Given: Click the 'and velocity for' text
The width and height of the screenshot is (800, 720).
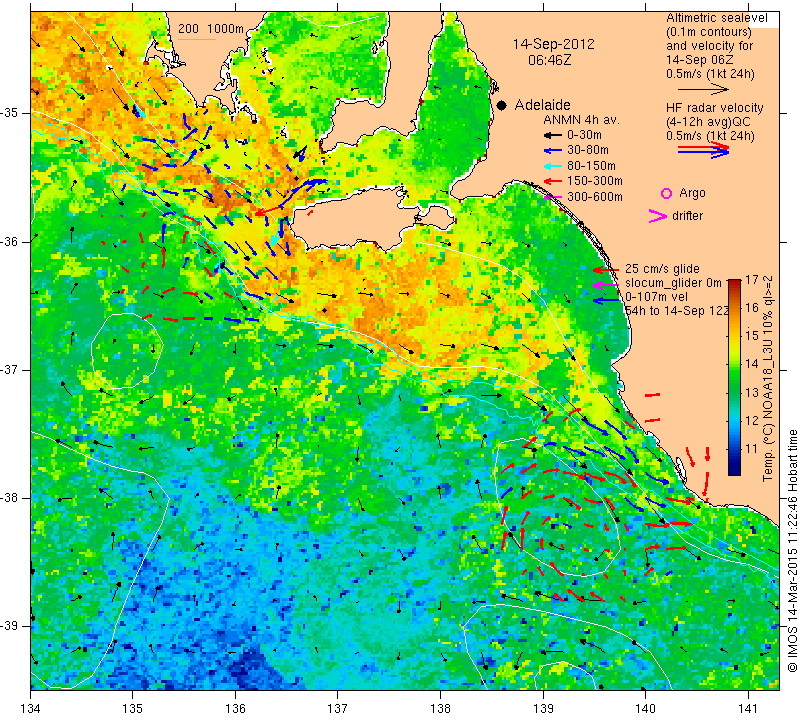Looking at the screenshot, I should pos(710,45).
